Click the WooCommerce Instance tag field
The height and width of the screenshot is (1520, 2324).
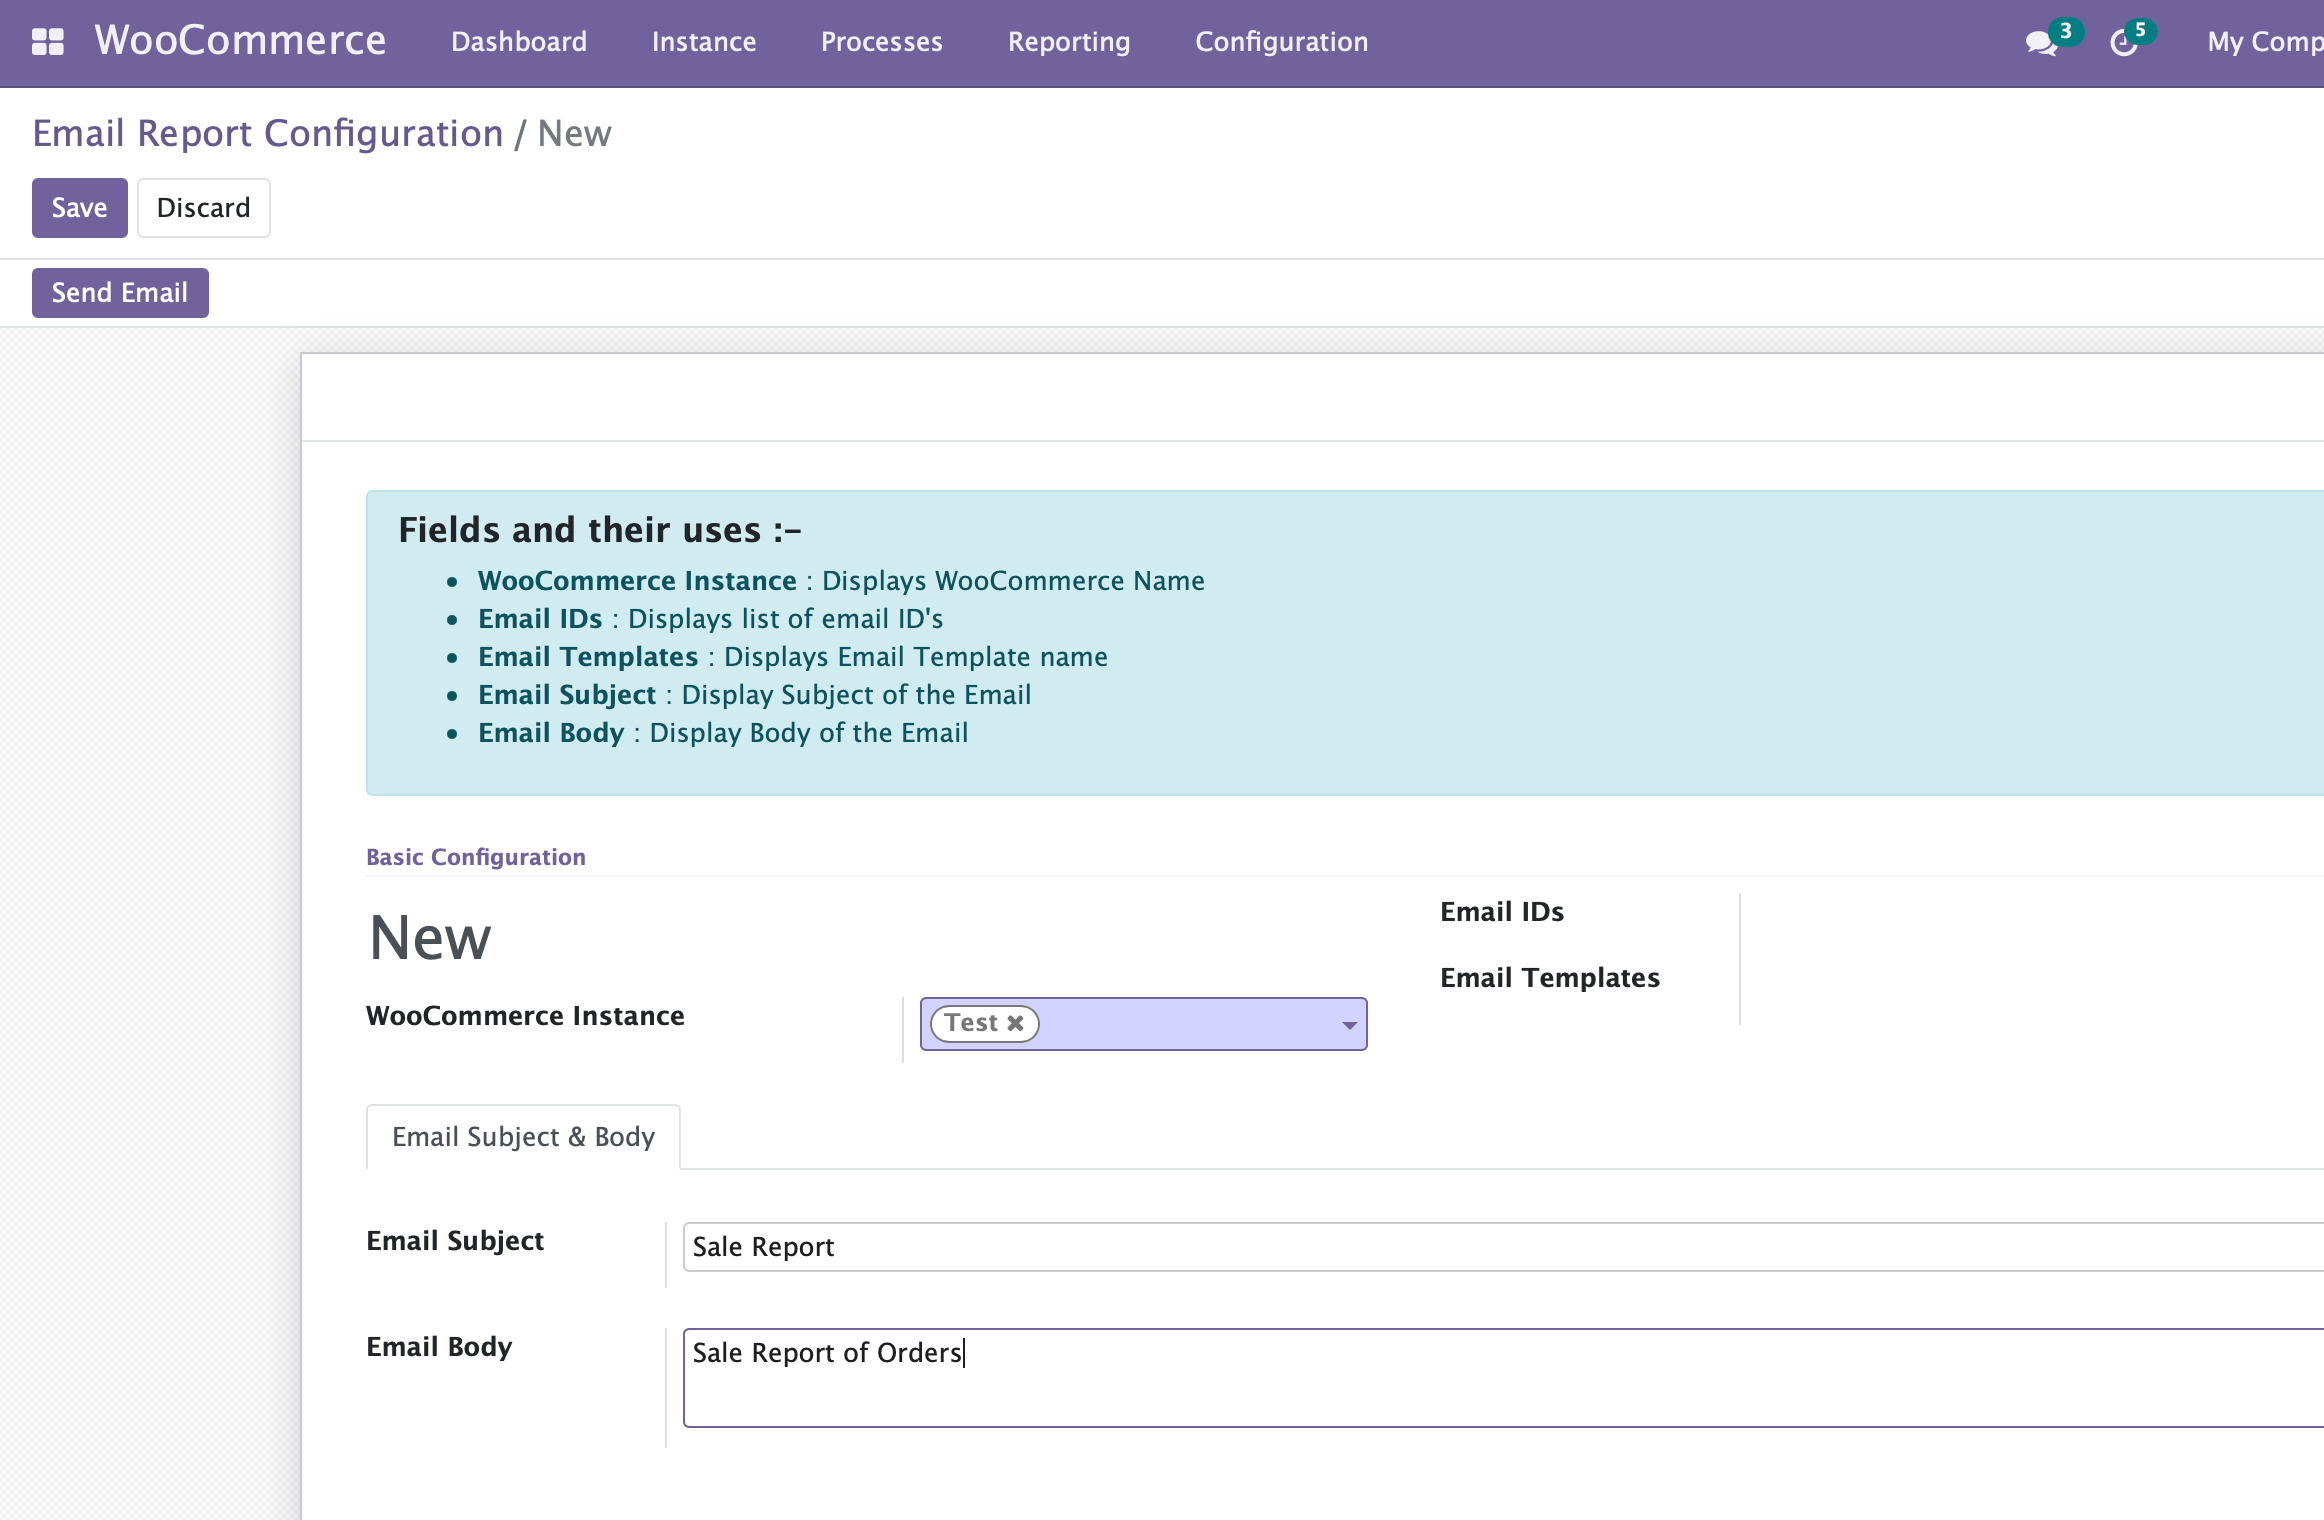pos(1190,1024)
